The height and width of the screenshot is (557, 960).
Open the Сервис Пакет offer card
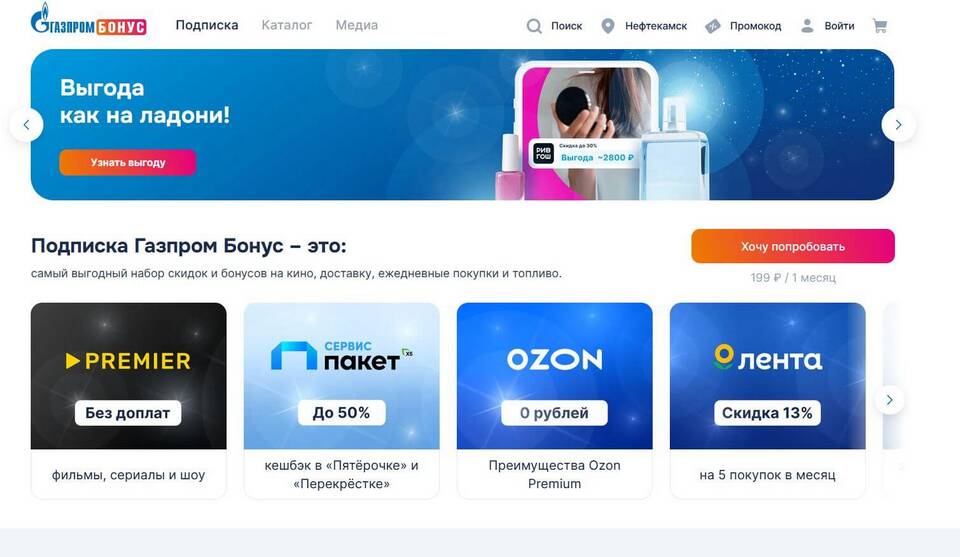click(x=342, y=400)
